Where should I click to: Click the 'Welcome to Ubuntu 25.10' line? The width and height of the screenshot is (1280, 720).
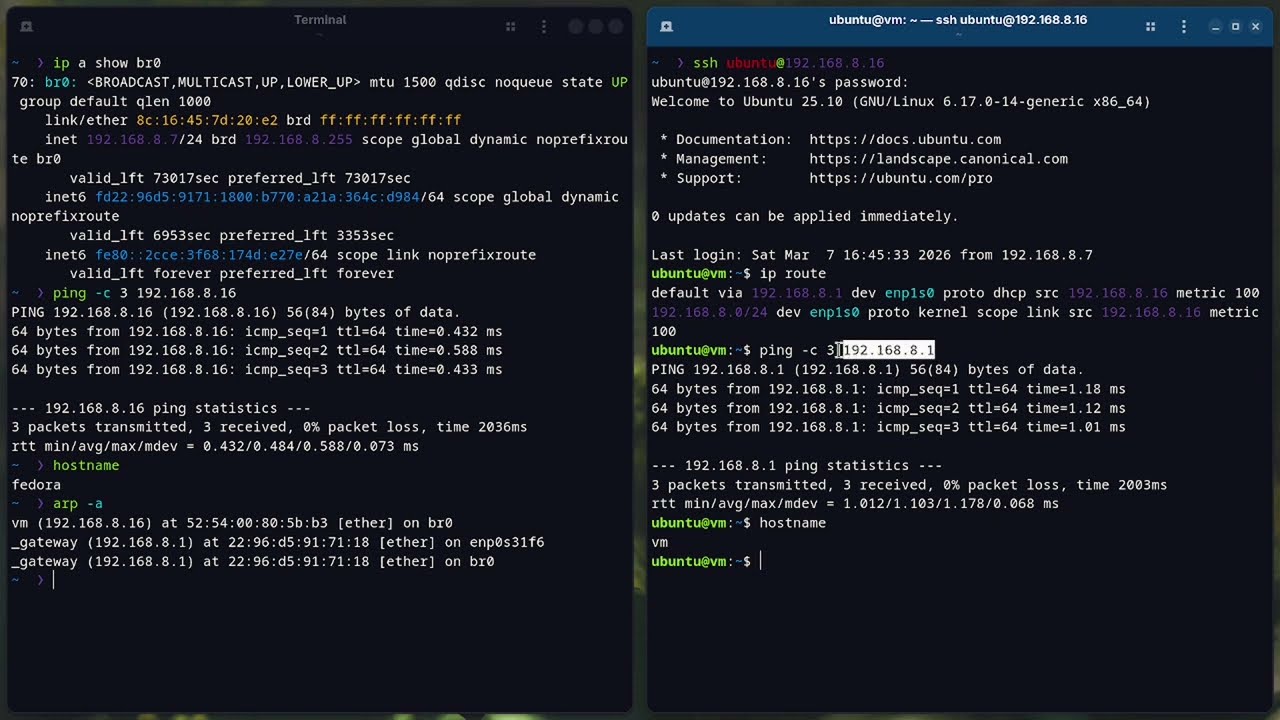(901, 101)
